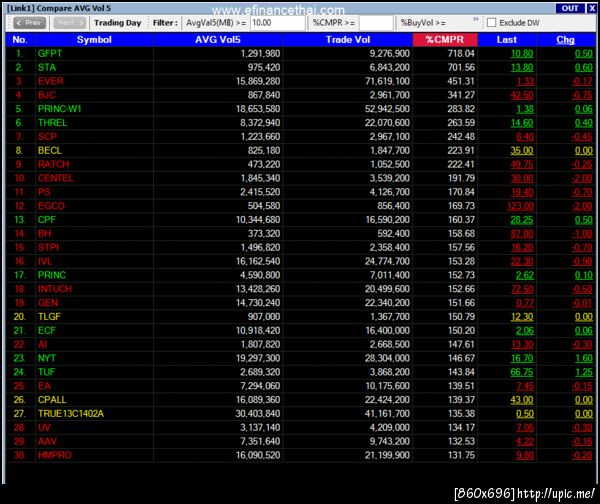Click TRUE13C1402A trade volume 41,161,700
Screen dimensions: 600x504
[x=387, y=414]
